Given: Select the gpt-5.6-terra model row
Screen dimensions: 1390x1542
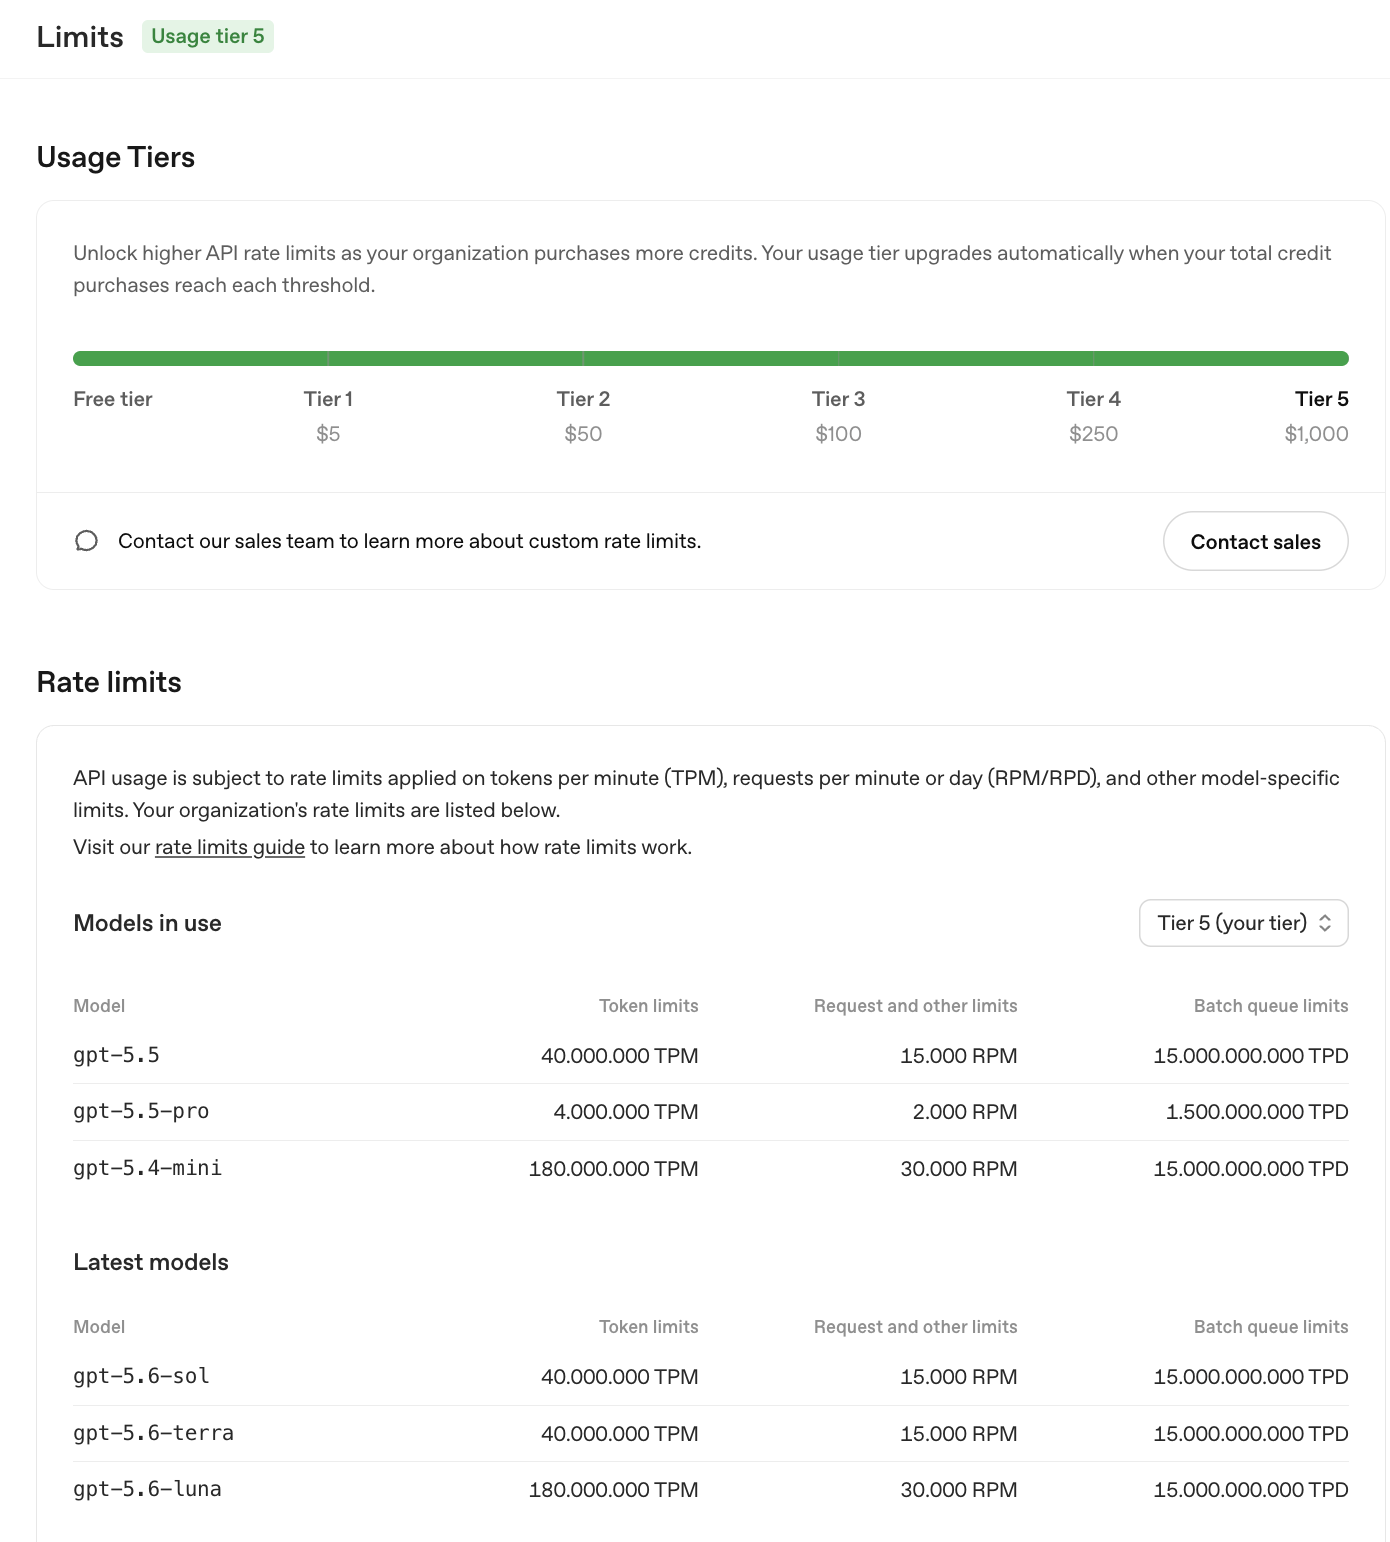Looking at the screenshot, I should click(711, 1434).
